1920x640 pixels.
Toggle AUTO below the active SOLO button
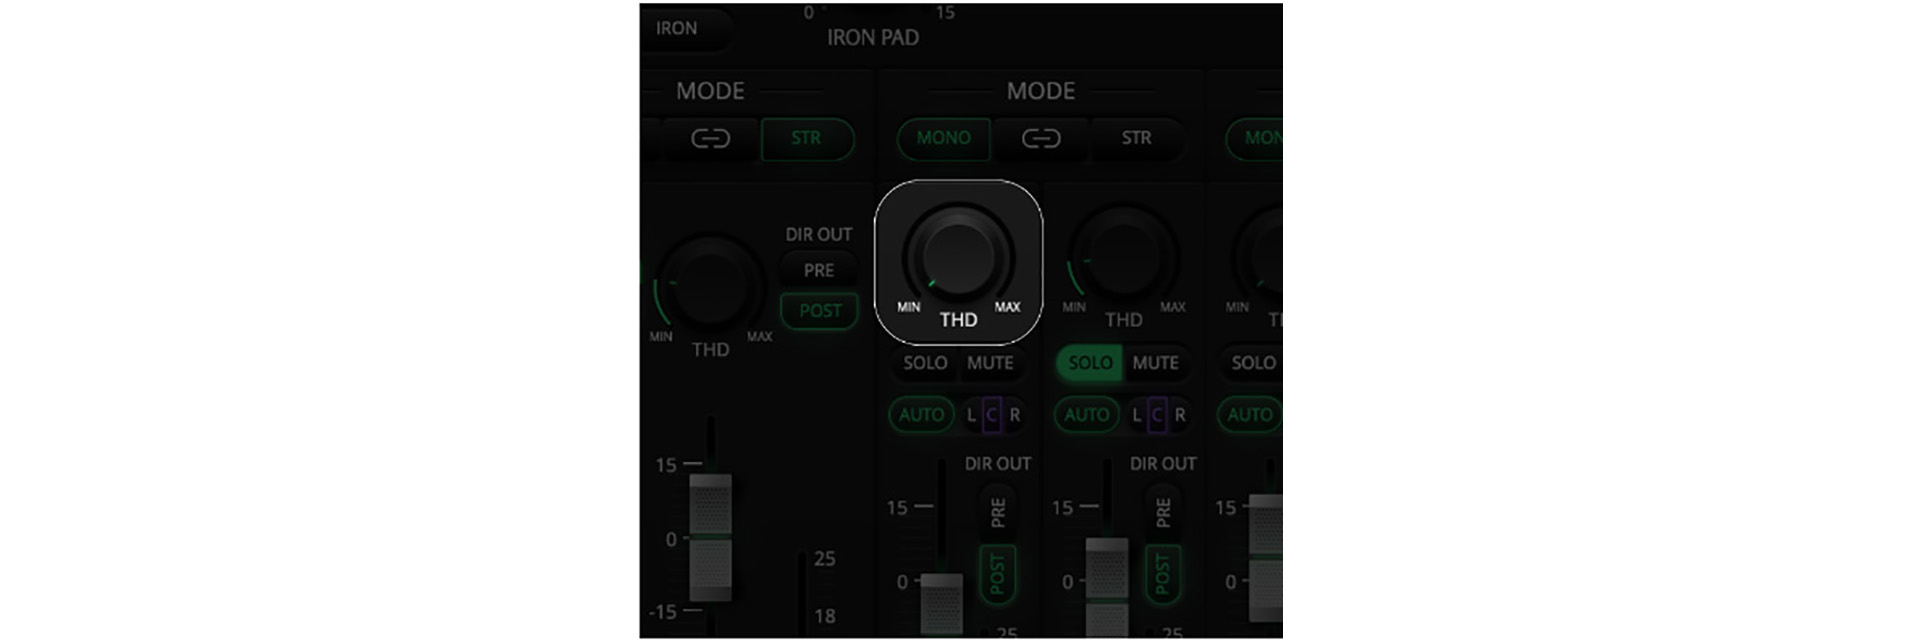pyautogui.click(x=1086, y=415)
